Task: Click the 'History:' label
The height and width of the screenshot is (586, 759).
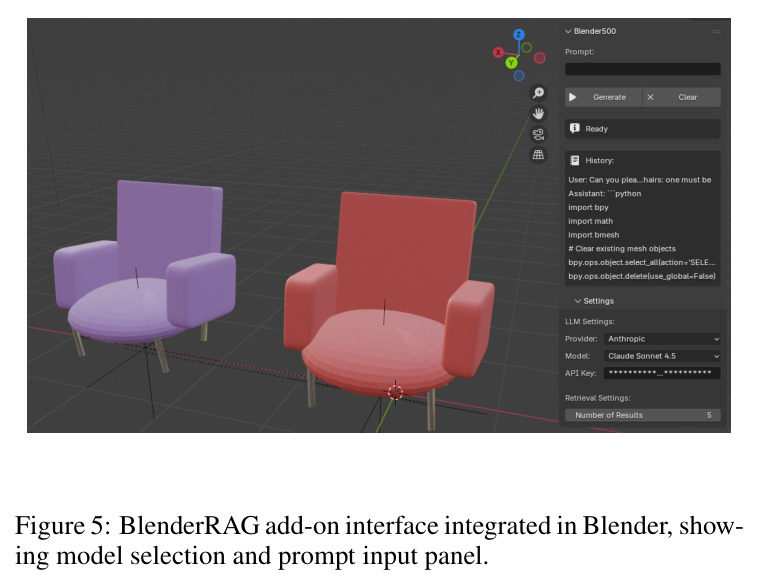Action: 599,161
